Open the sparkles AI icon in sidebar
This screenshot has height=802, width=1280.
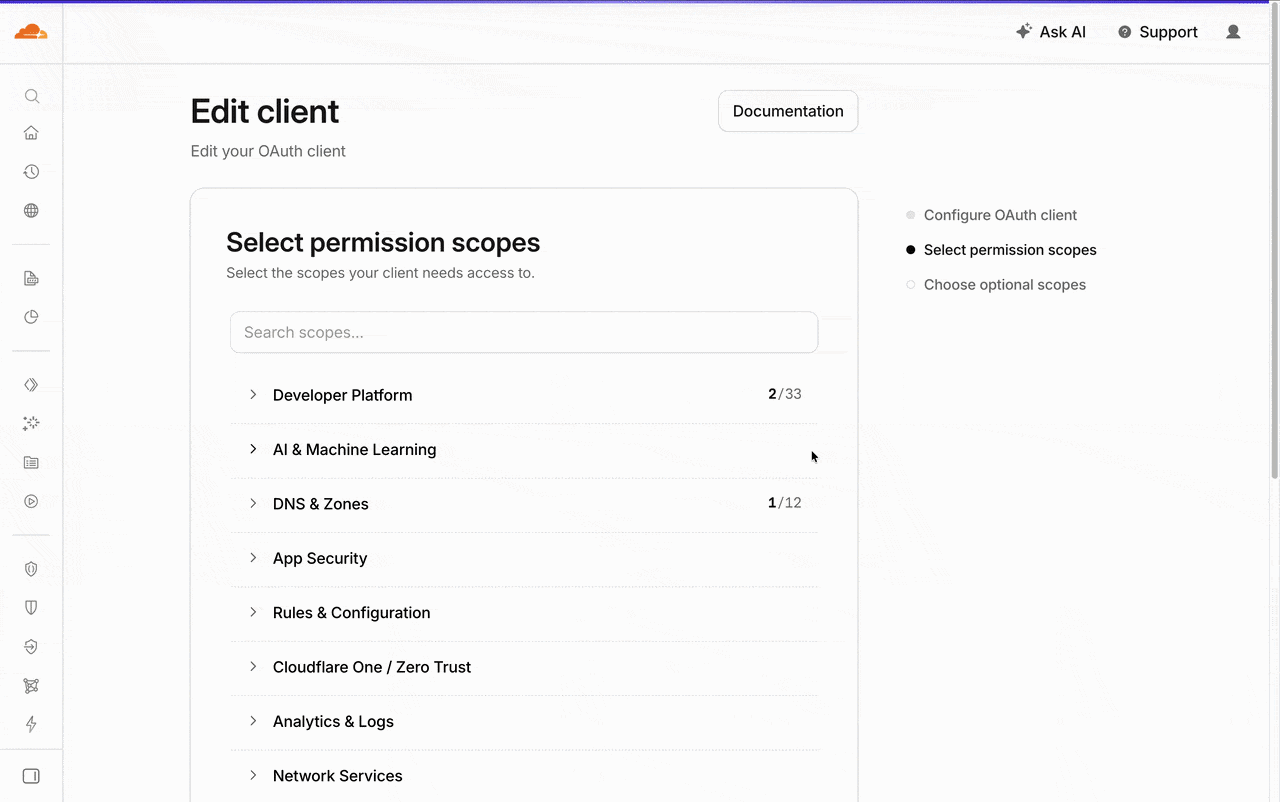[x=31, y=424]
